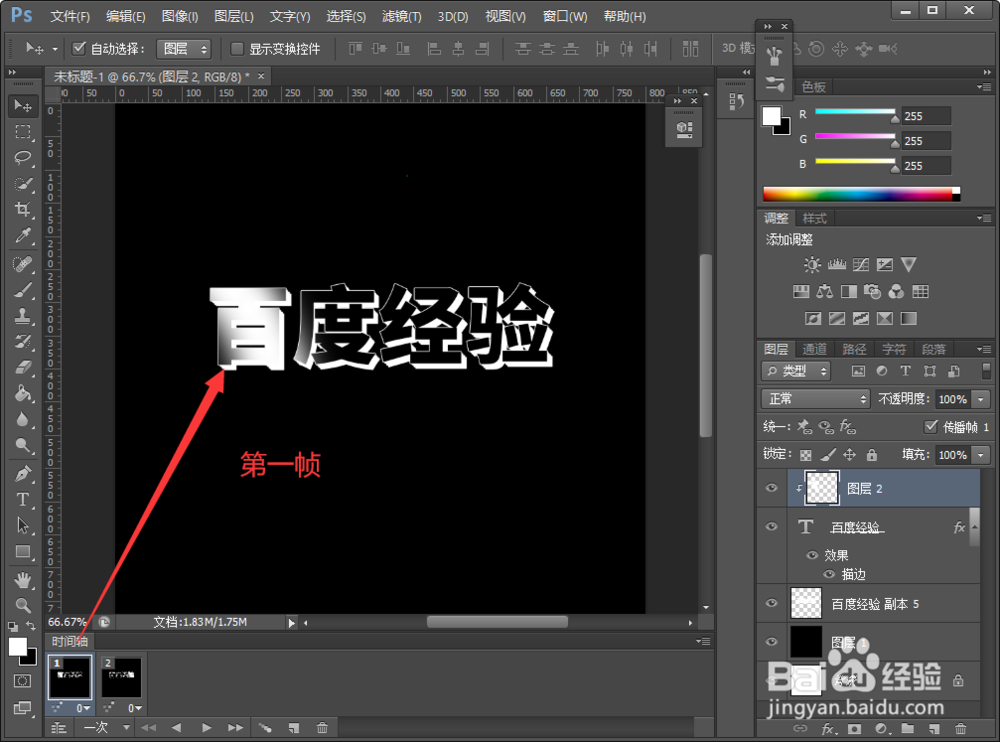
Task: Select the Clone Stamp tool
Action: [x=23, y=315]
